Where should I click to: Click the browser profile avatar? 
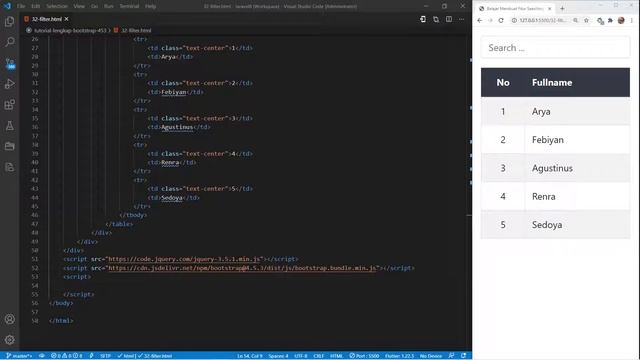(621, 20)
